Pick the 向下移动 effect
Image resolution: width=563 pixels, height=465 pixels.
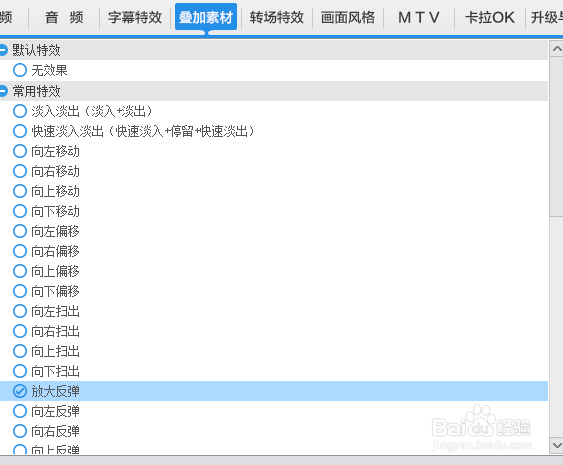20,211
